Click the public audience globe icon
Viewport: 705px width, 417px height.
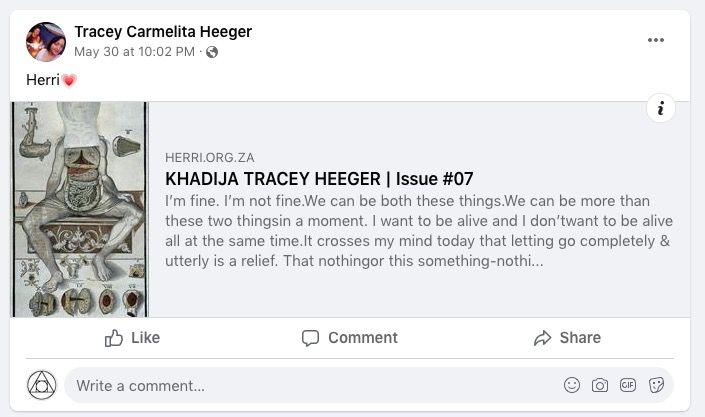(212, 52)
